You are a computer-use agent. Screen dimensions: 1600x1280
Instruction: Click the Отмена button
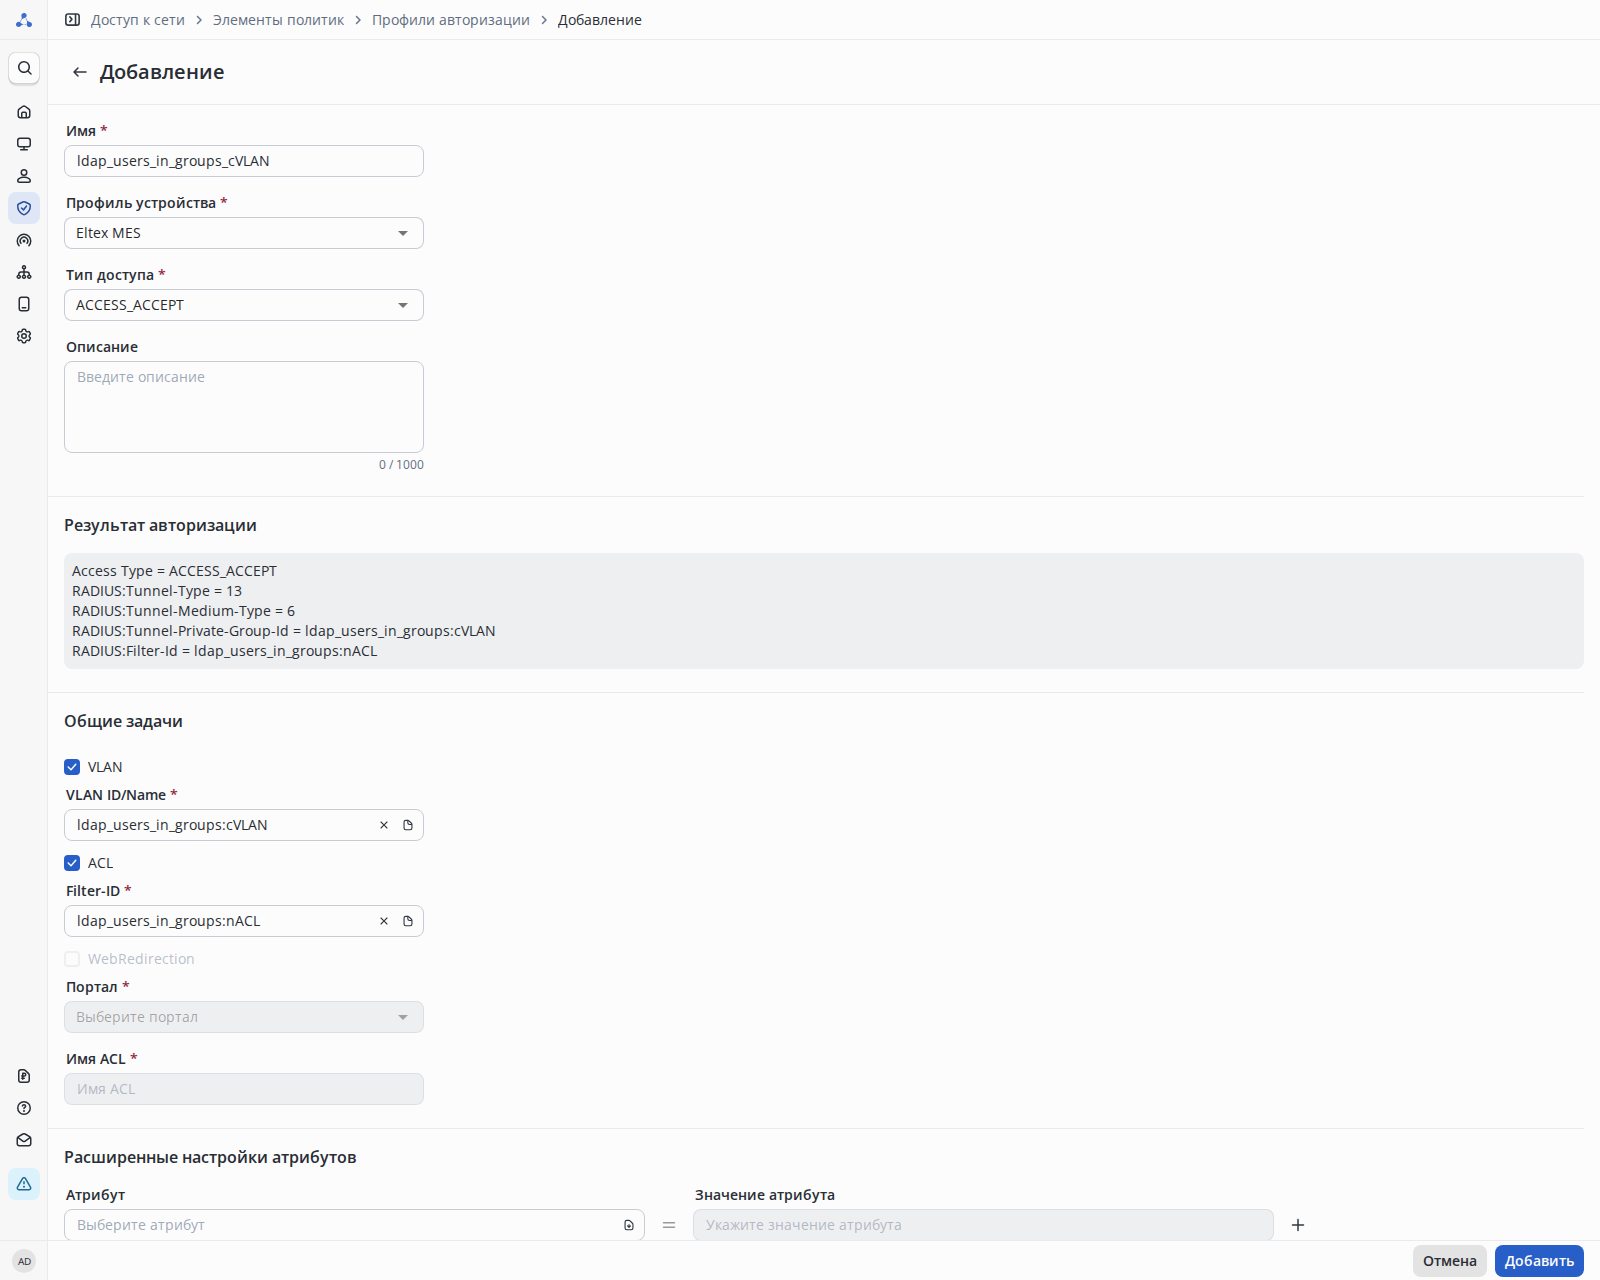(1449, 1261)
